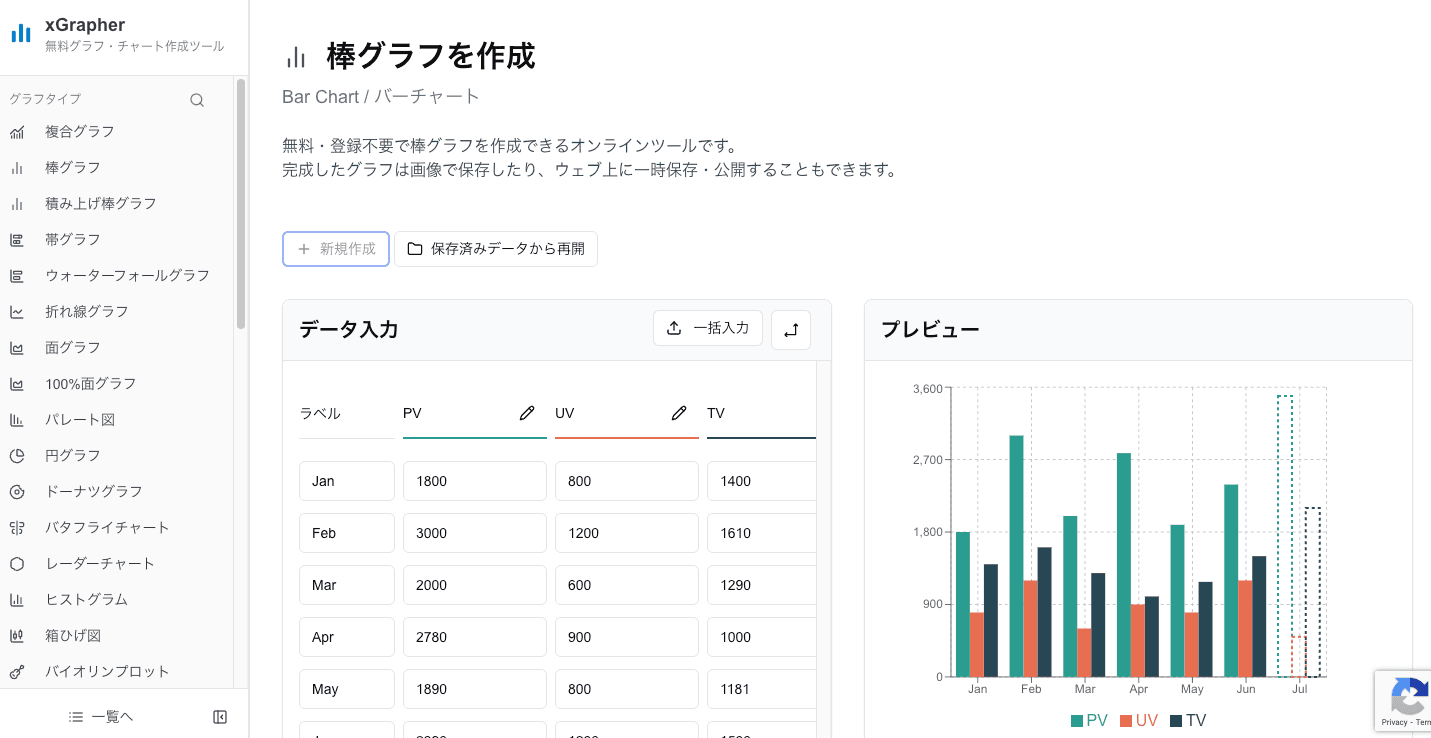Viewport: 1431px width, 738px height.
Task: Open the graph type search magnifier
Action: pos(196,99)
